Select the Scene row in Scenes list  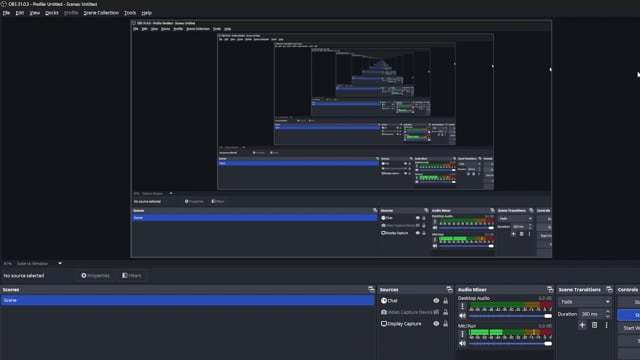click(x=187, y=300)
